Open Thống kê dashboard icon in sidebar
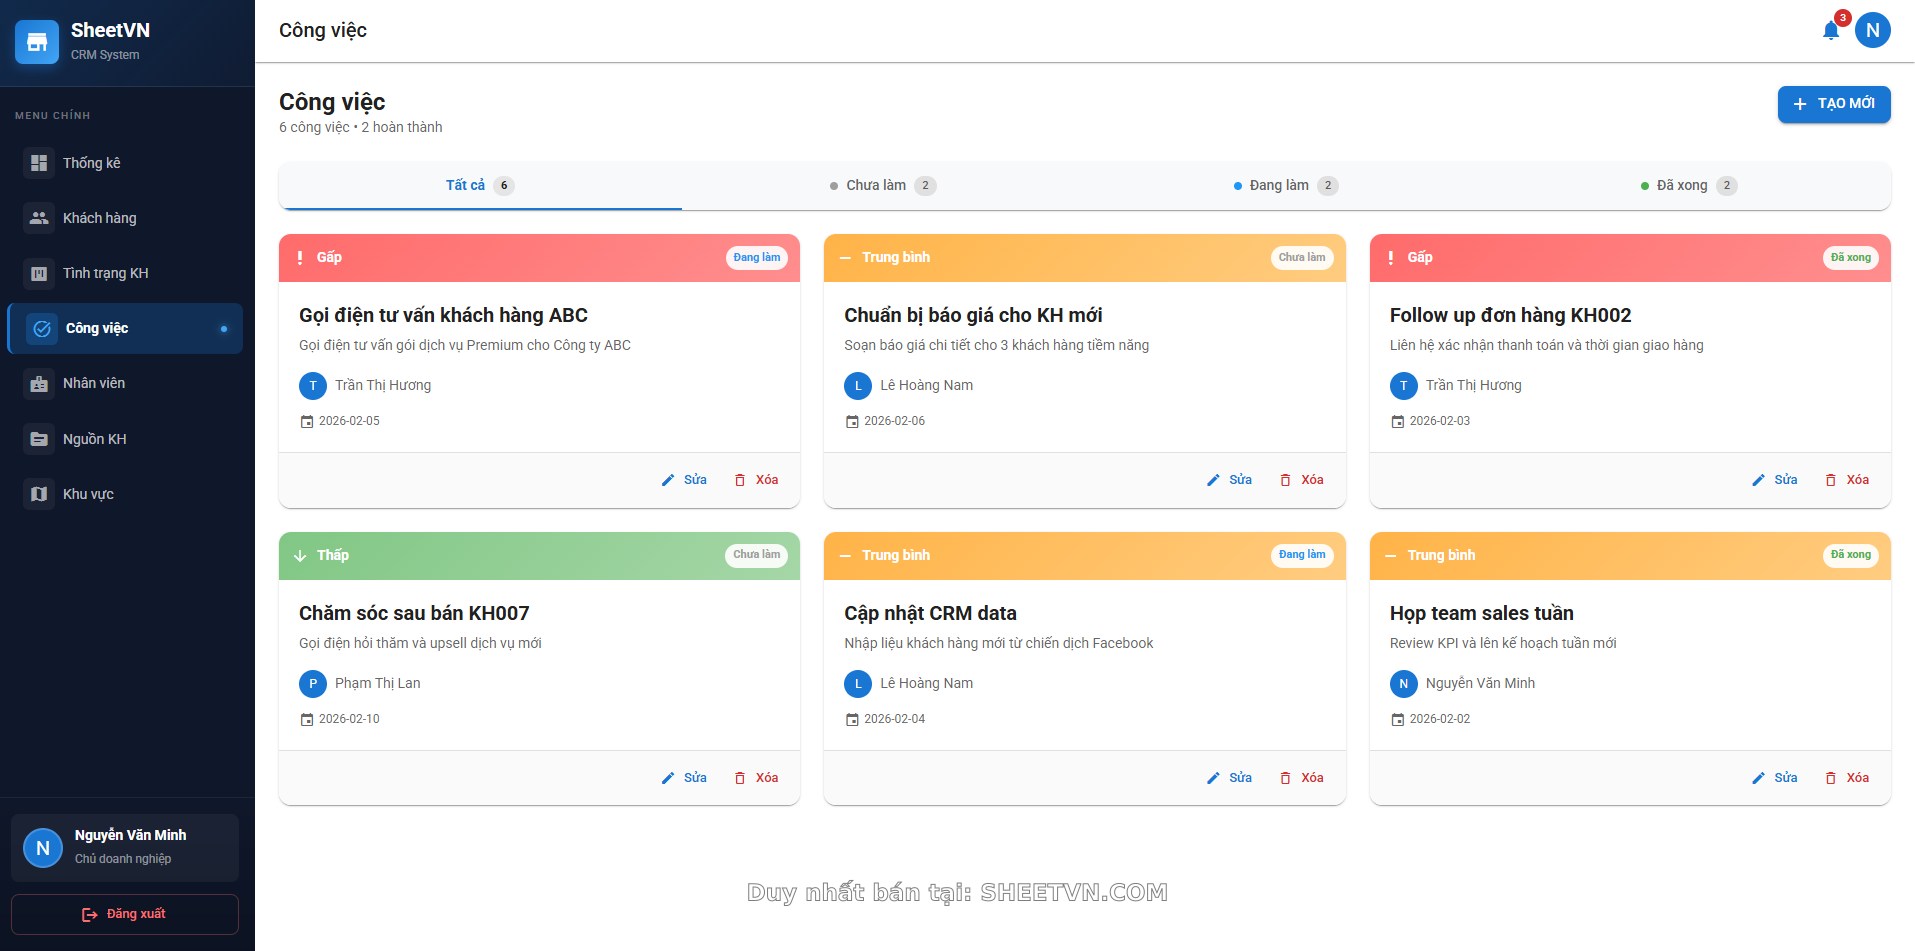1915x951 pixels. click(x=39, y=163)
